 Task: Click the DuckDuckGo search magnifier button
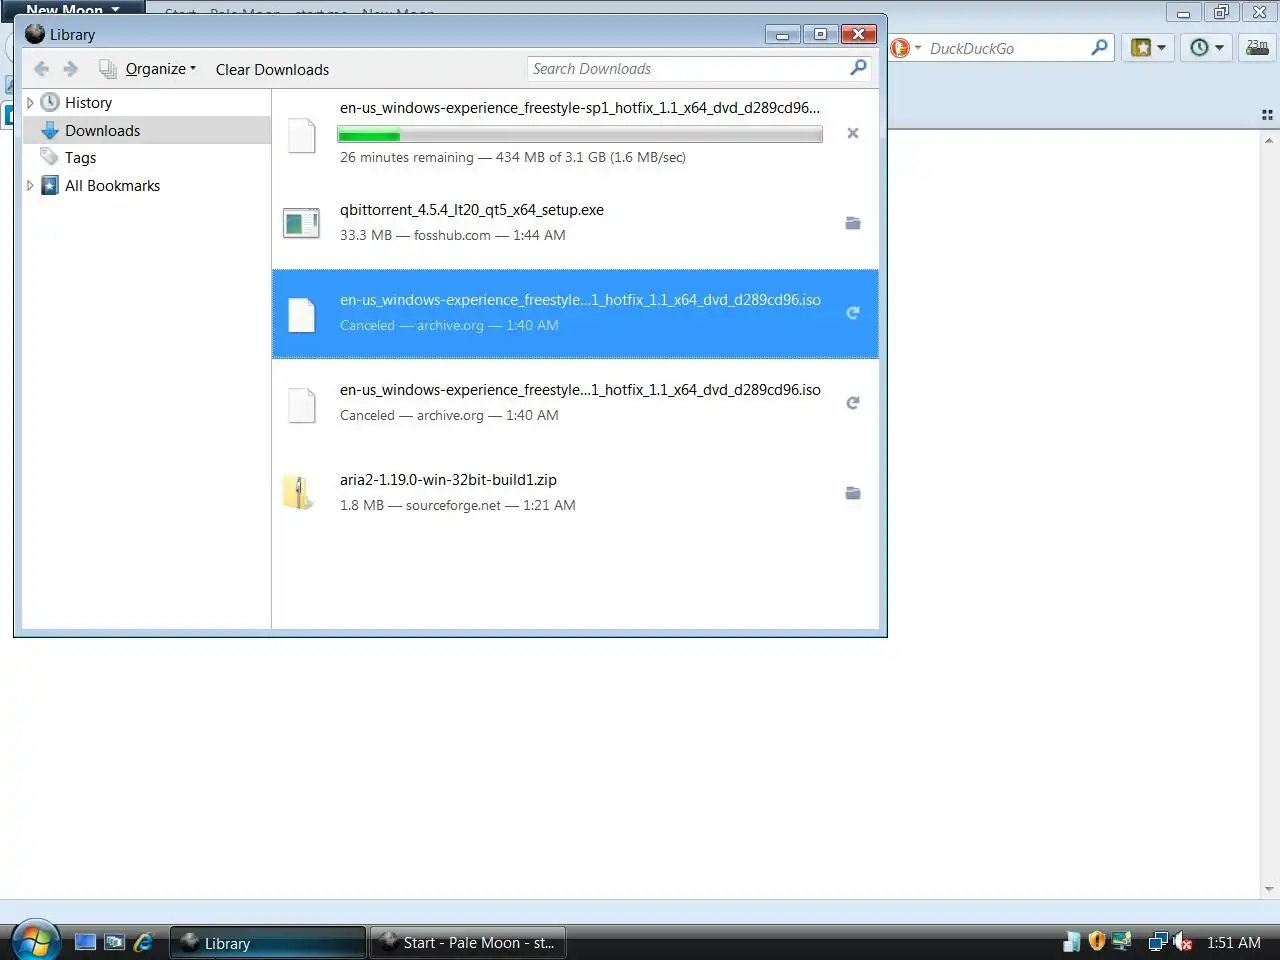click(1099, 47)
